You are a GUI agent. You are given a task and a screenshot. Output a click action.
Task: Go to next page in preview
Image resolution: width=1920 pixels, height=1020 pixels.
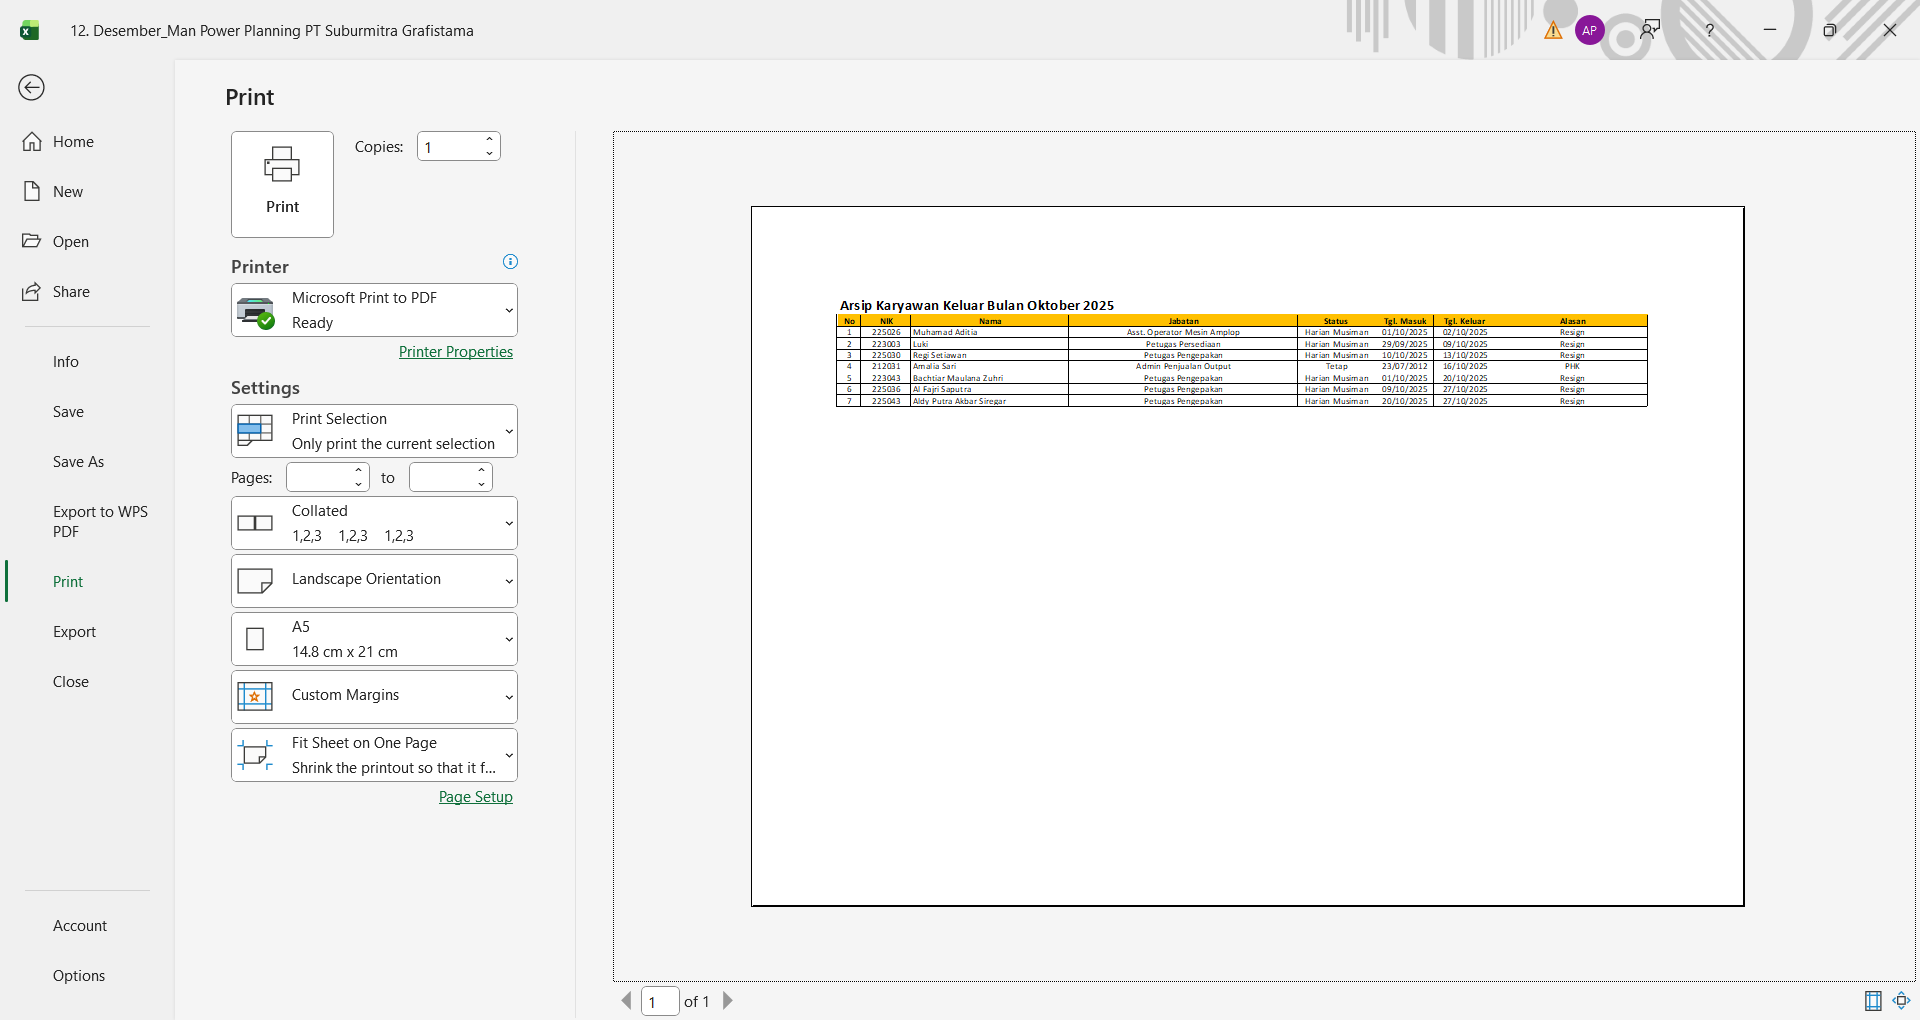(x=728, y=1001)
